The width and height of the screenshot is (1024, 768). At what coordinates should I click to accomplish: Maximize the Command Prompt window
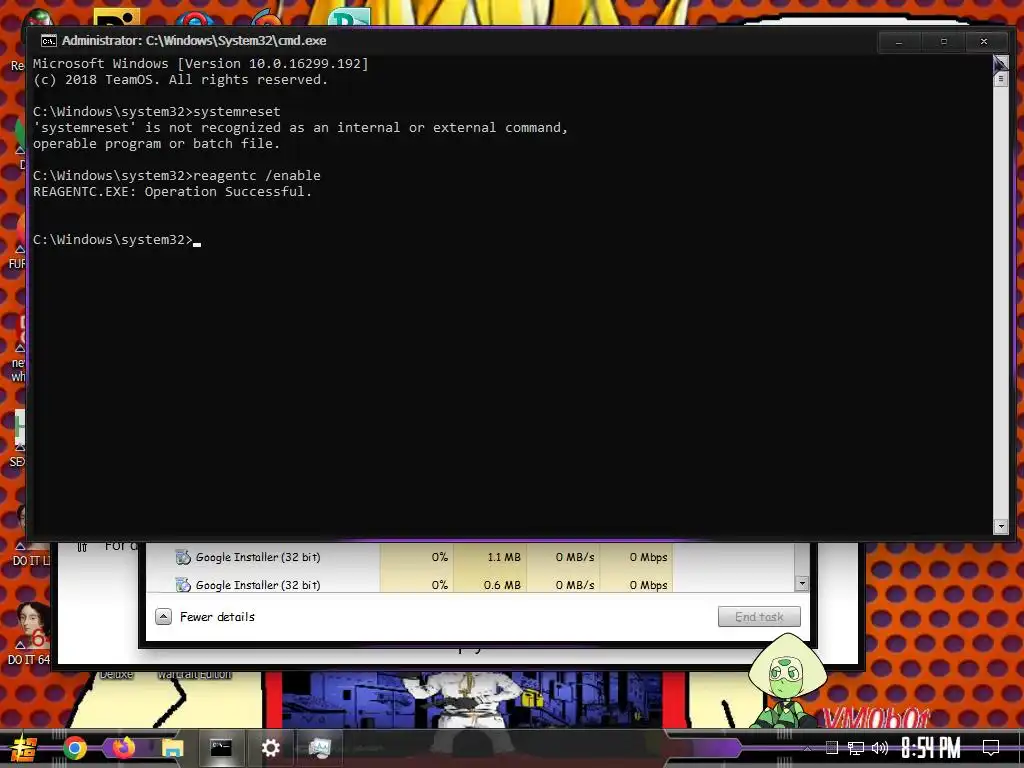coord(943,41)
